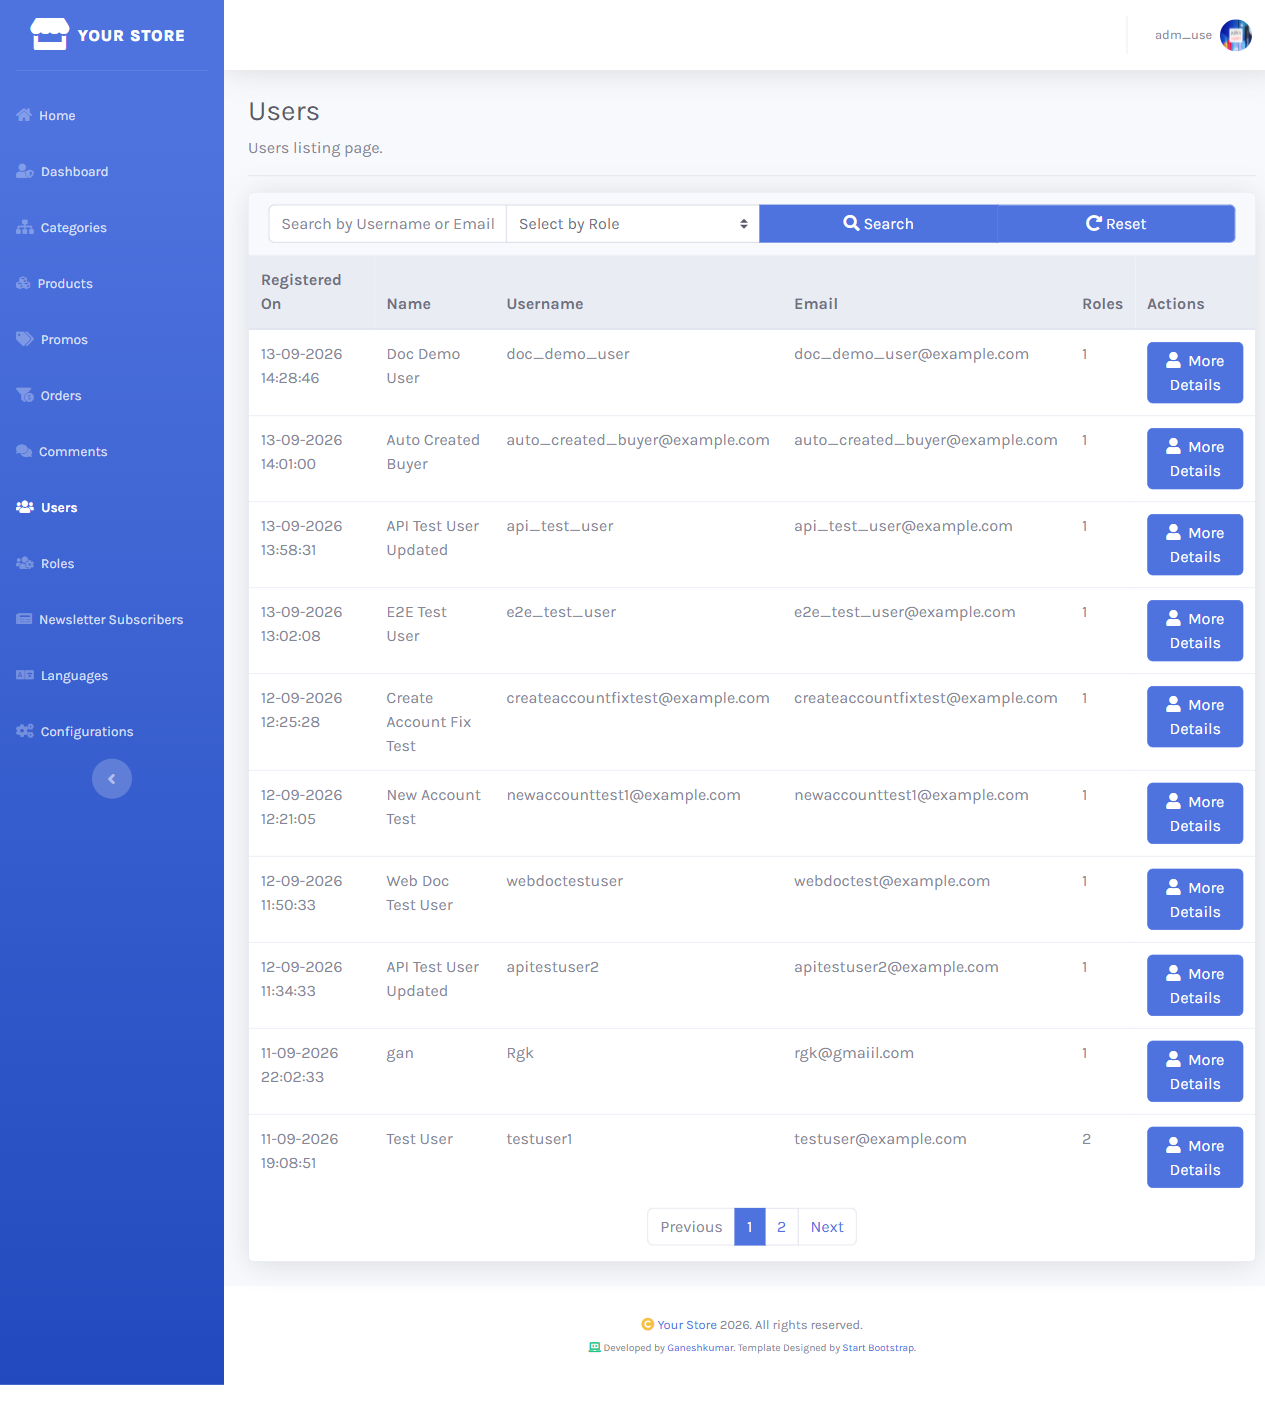
Task: Click the Configurations gears icon
Action: 25,731
